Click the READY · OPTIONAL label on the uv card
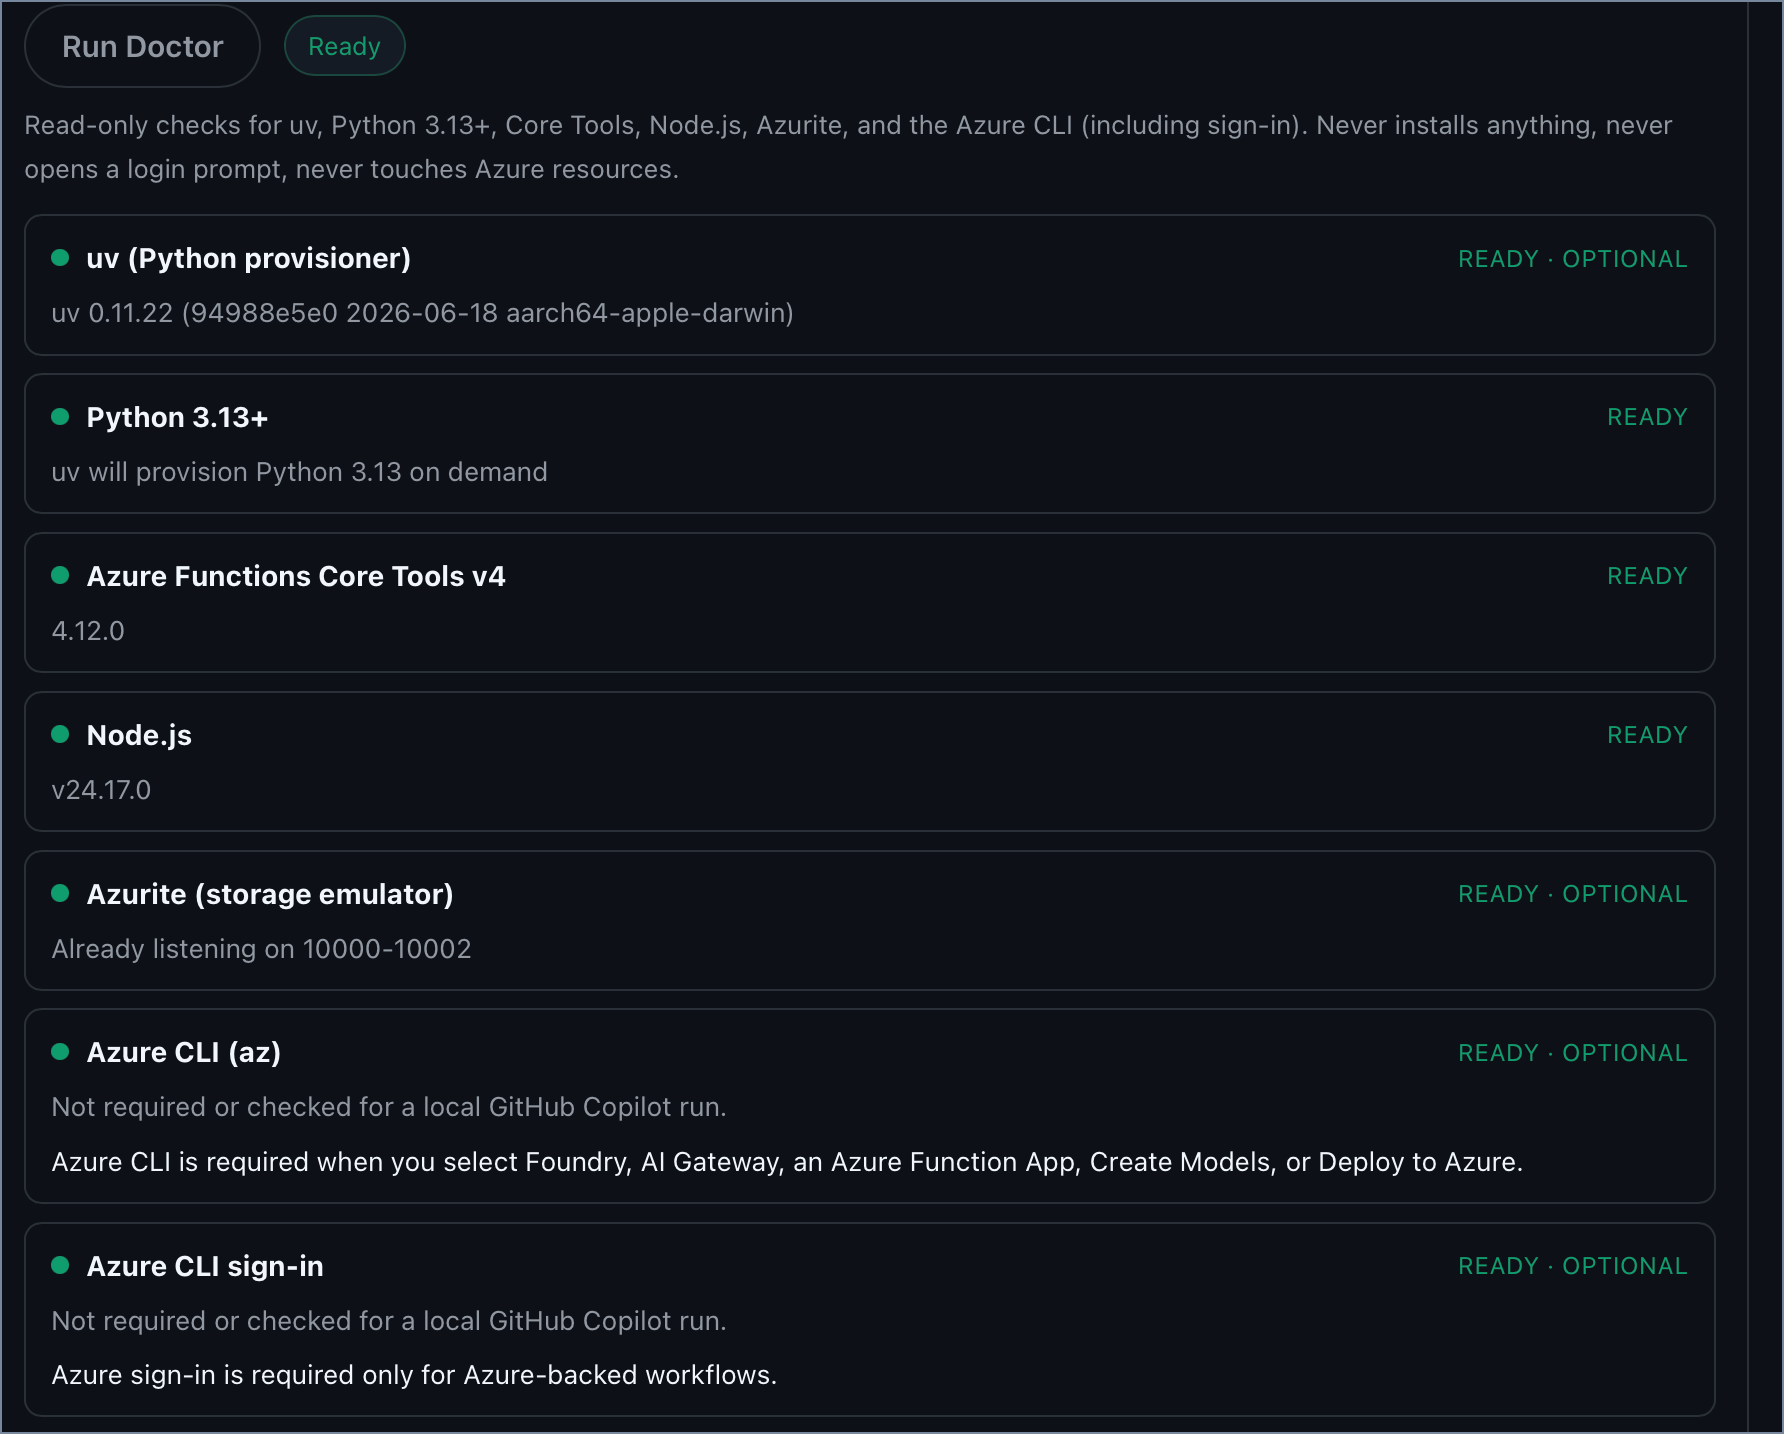Viewport: 1784px width, 1434px height. (x=1572, y=259)
